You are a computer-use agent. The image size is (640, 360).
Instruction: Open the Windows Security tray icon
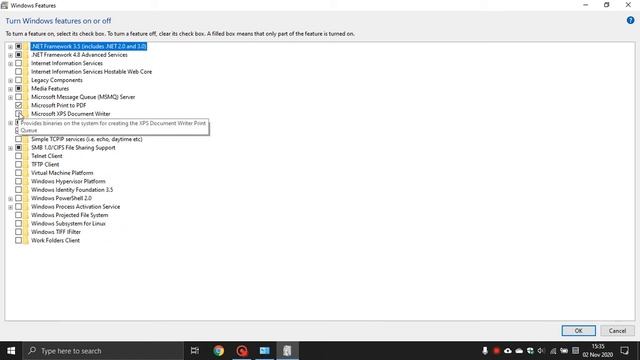coord(530,351)
